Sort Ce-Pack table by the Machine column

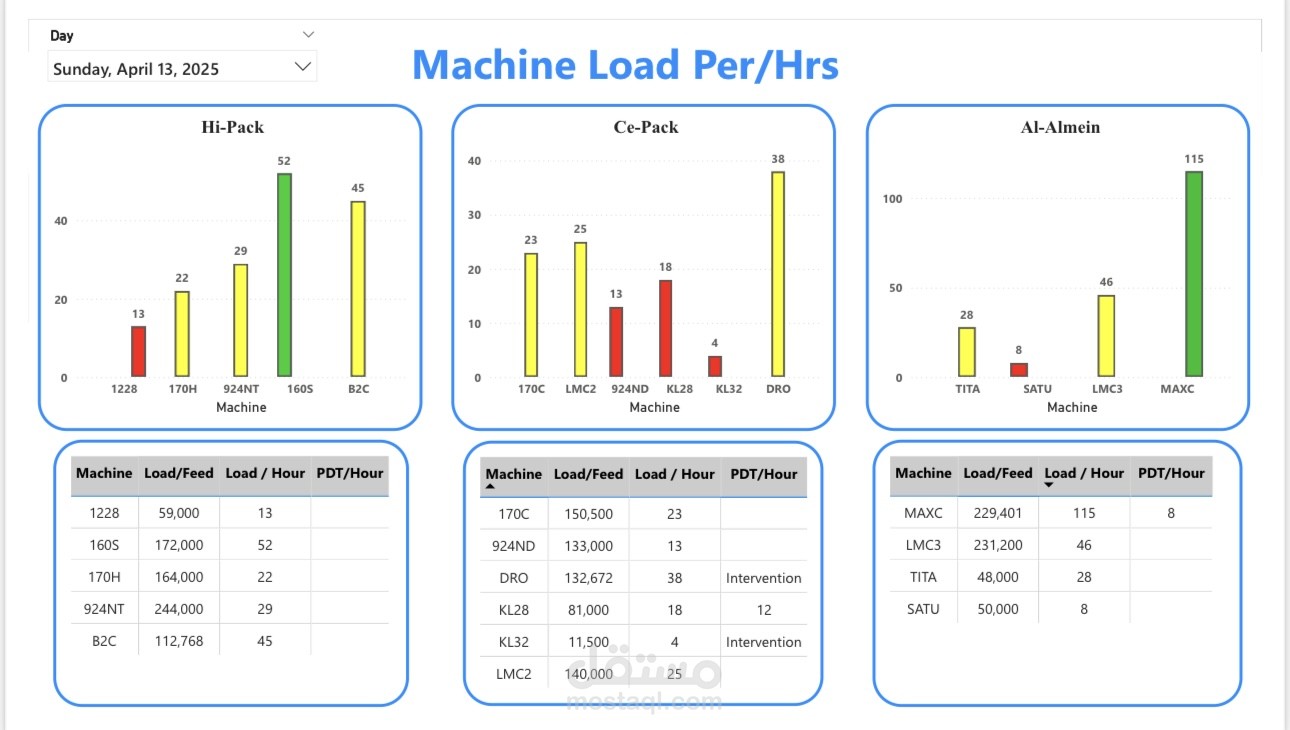tap(513, 475)
